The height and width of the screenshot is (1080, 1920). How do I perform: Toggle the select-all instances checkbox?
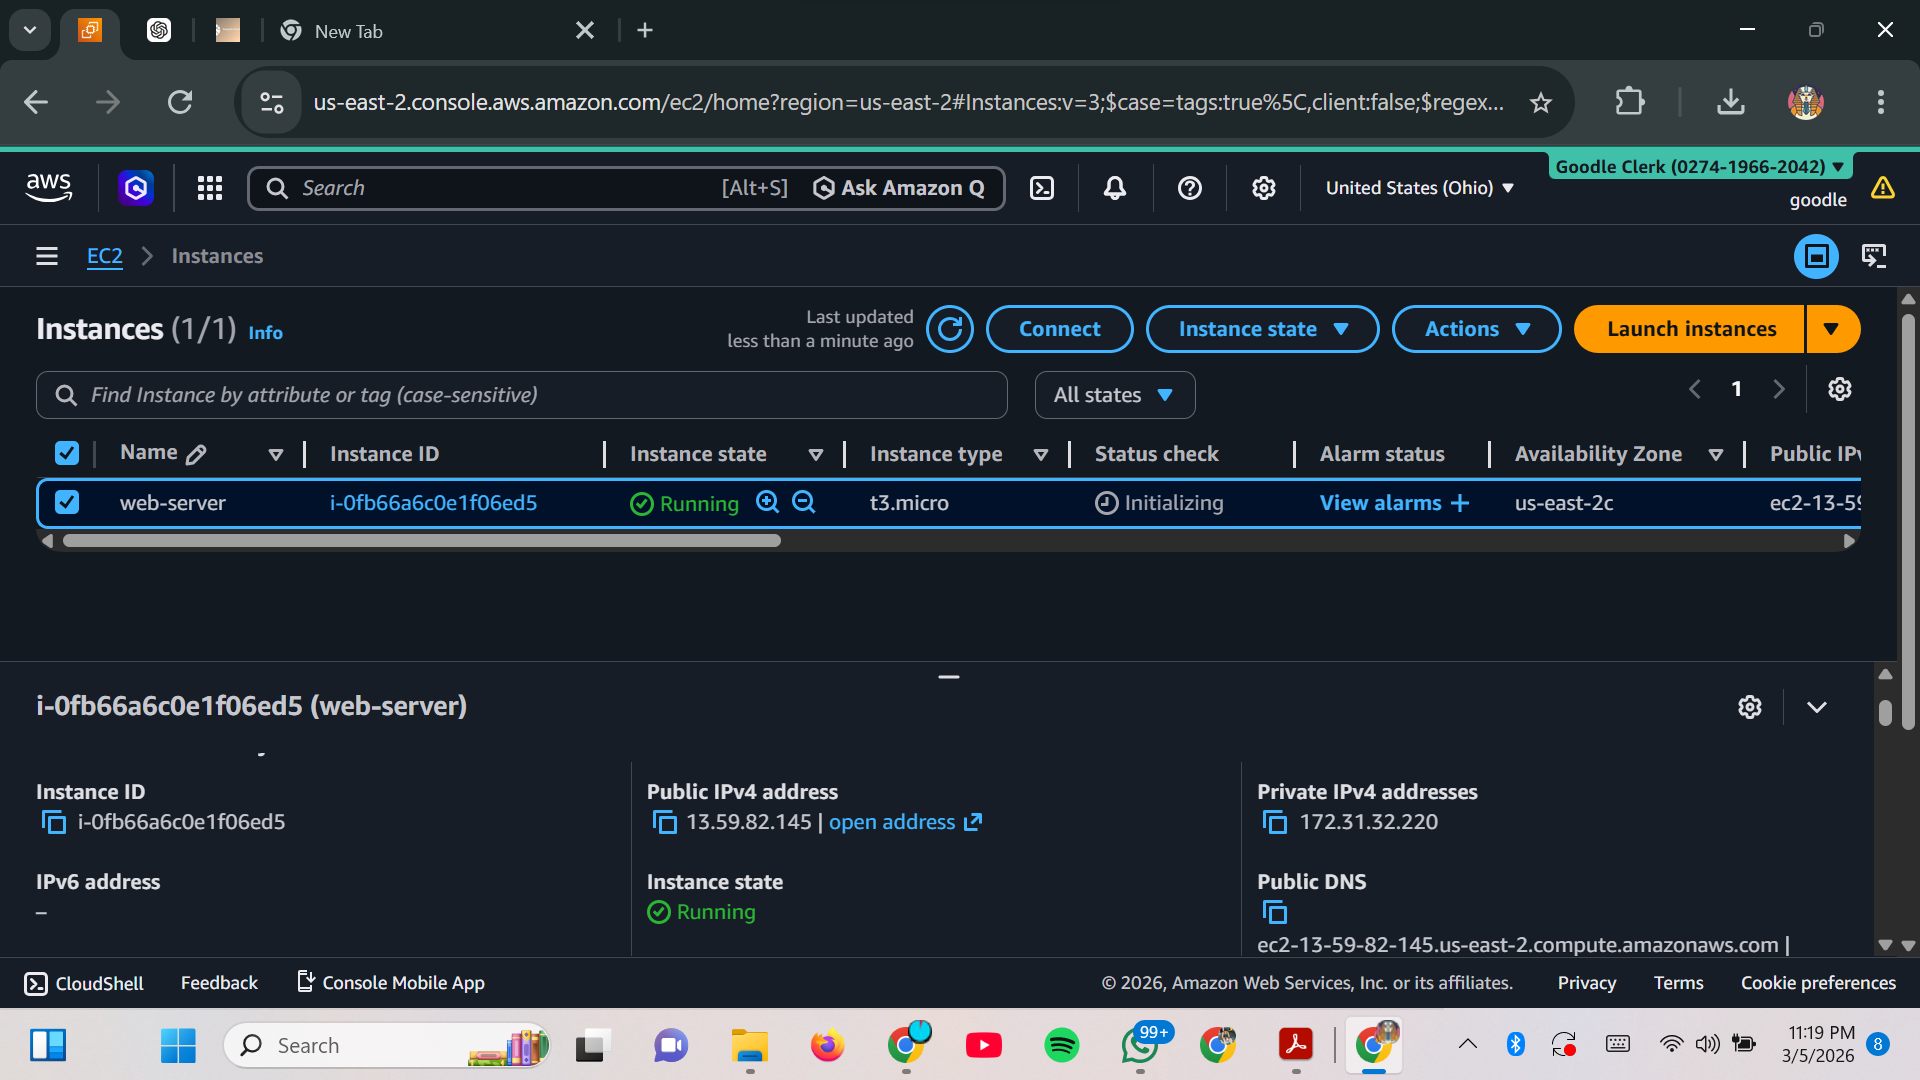pos(67,453)
